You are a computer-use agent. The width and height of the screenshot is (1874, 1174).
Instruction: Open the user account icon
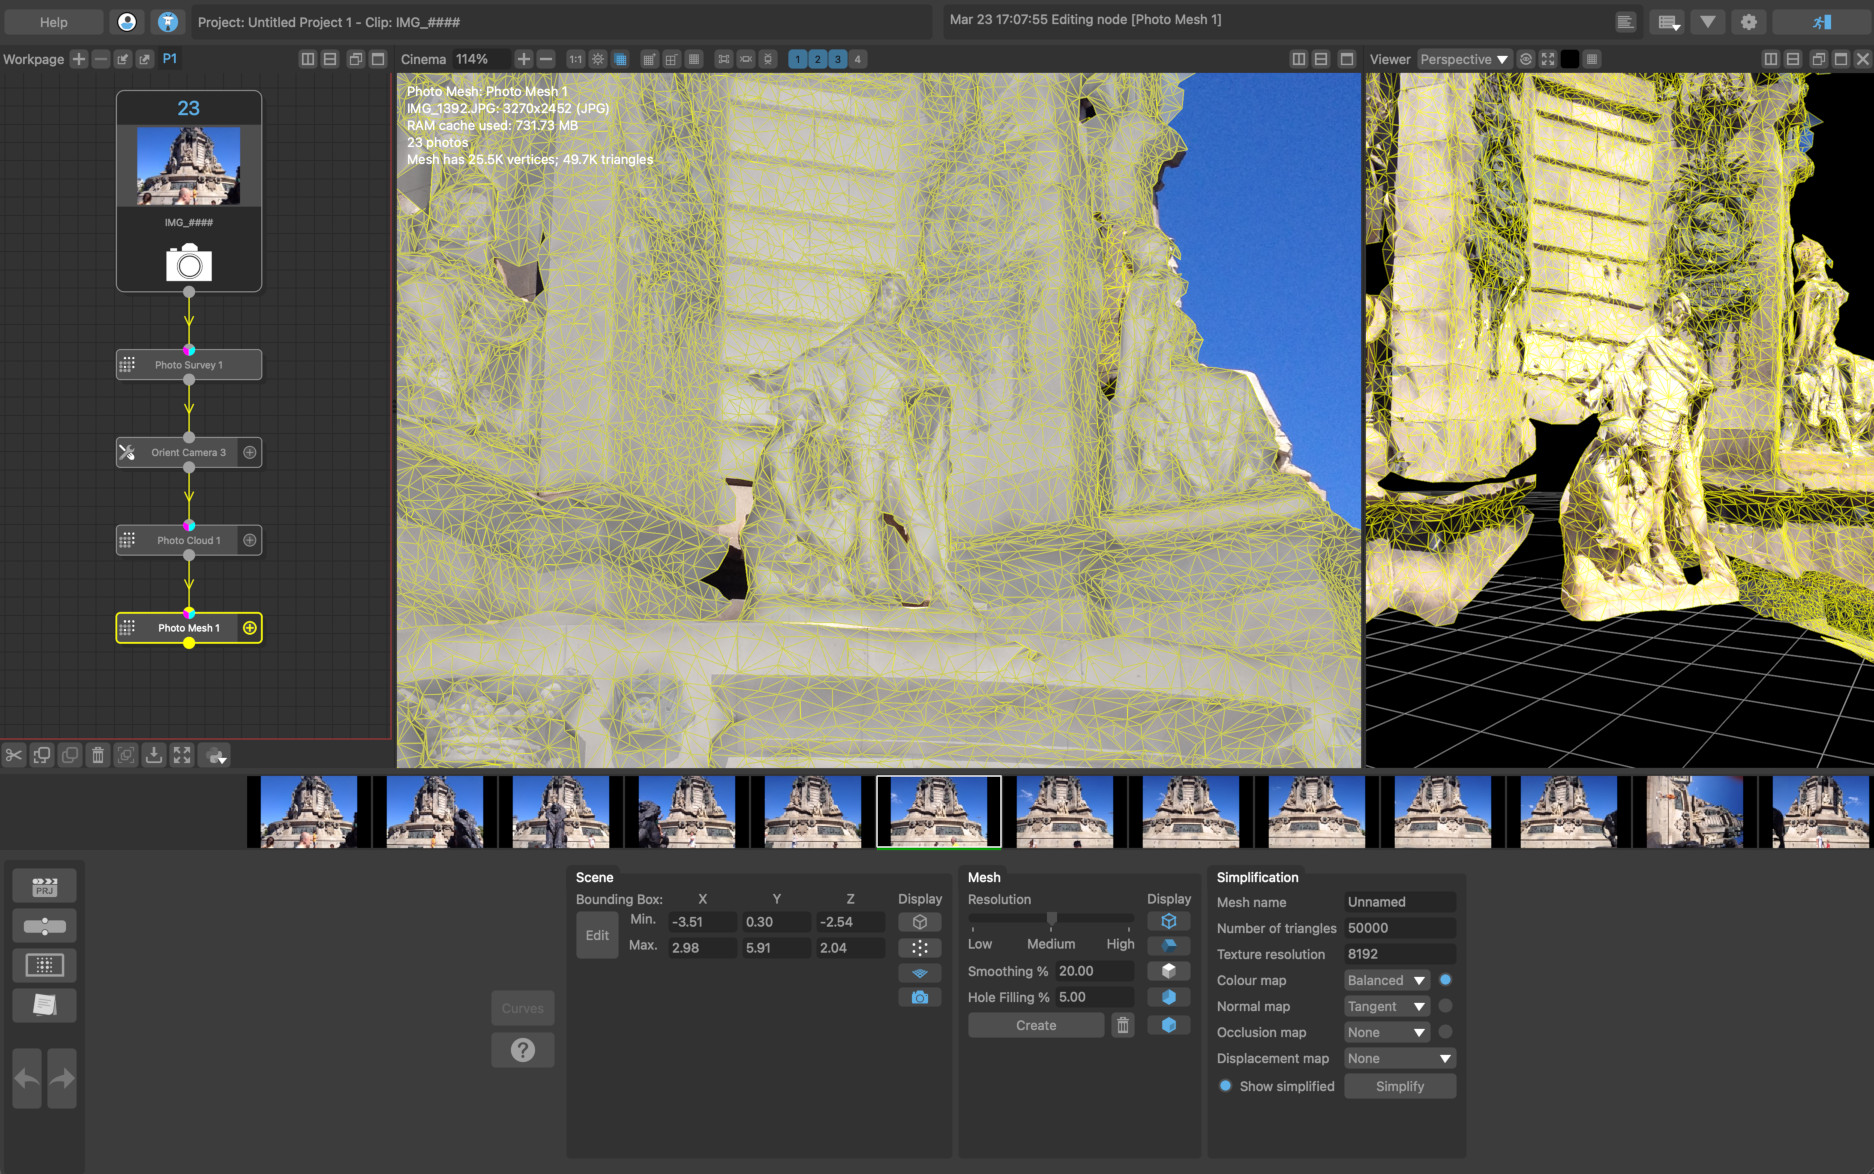(x=127, y=22)
